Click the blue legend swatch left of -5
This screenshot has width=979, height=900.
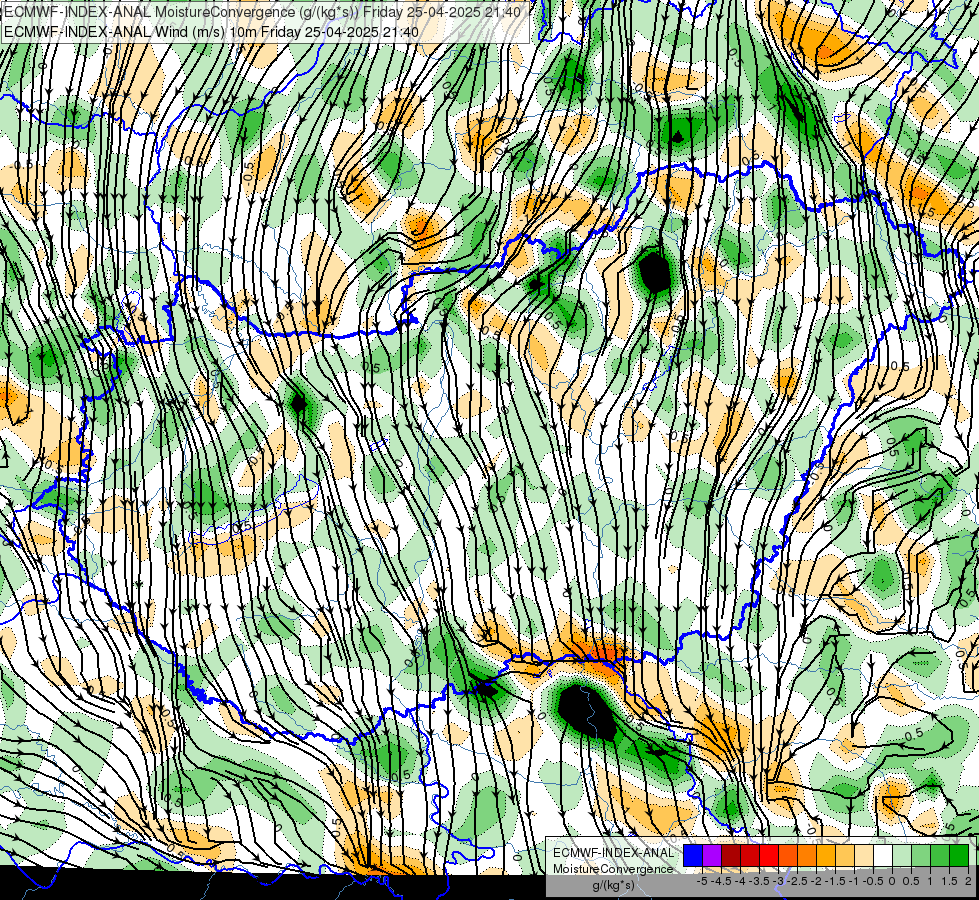pos(693,856)
